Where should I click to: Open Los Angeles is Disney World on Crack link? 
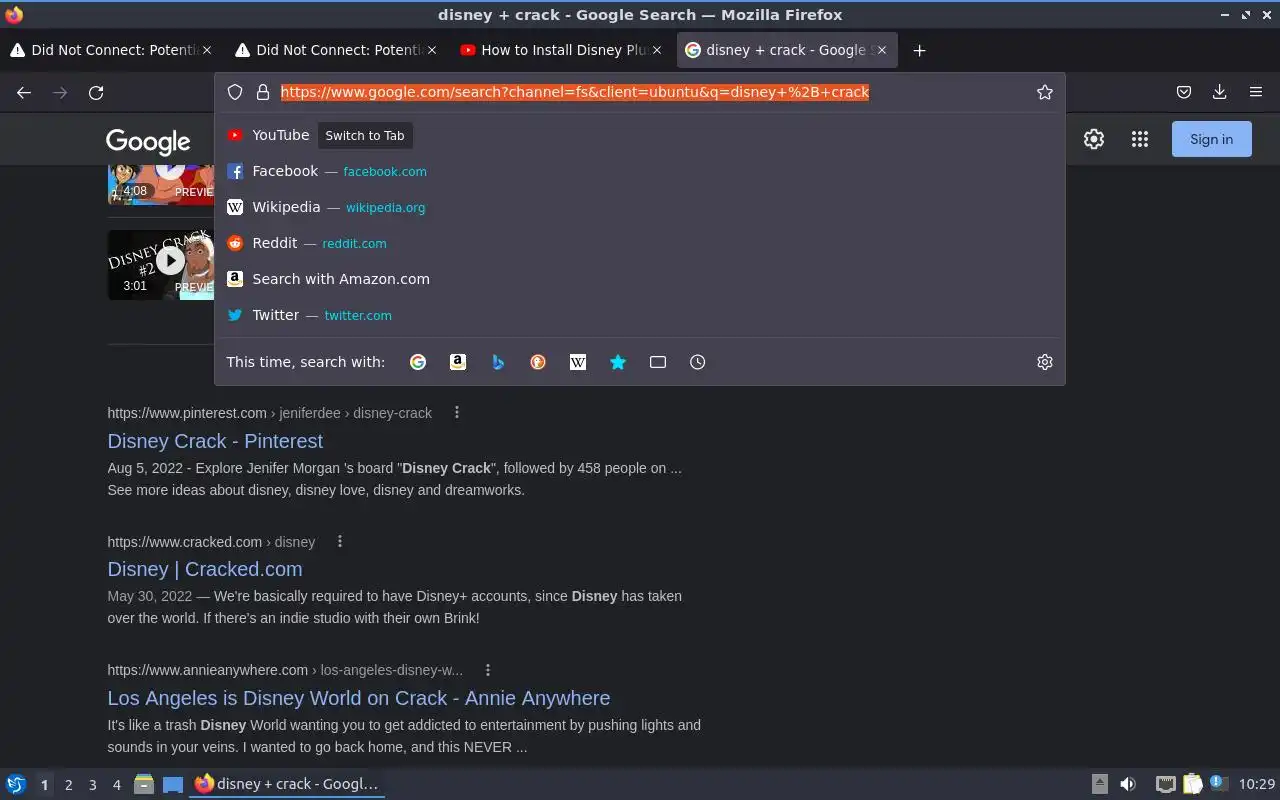(358, 698)
